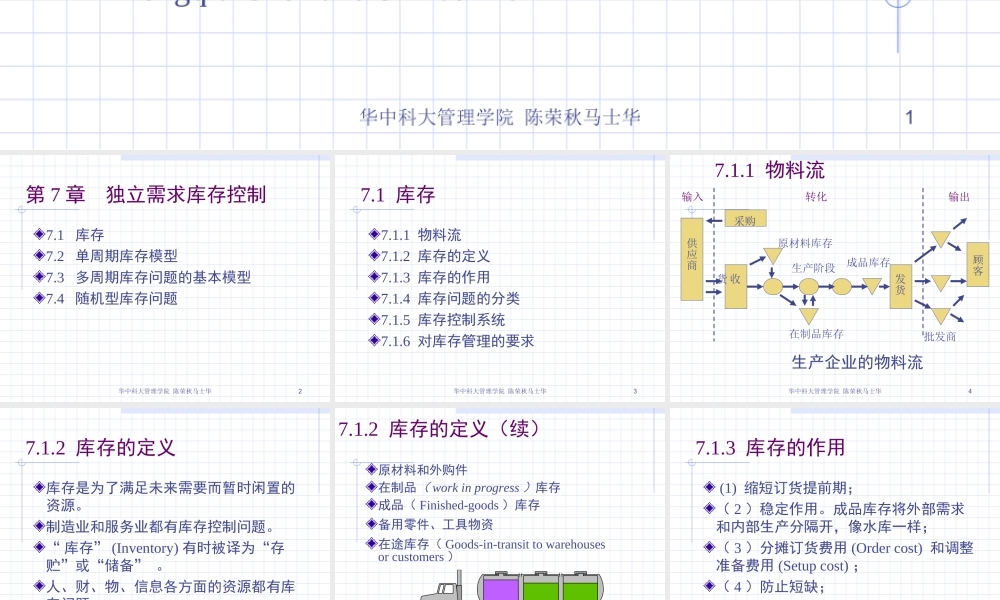This screenshot has height=600, width=1000.
Task: Click a 生产阶段 circle shape in the diagram
Action: (807, 286)
